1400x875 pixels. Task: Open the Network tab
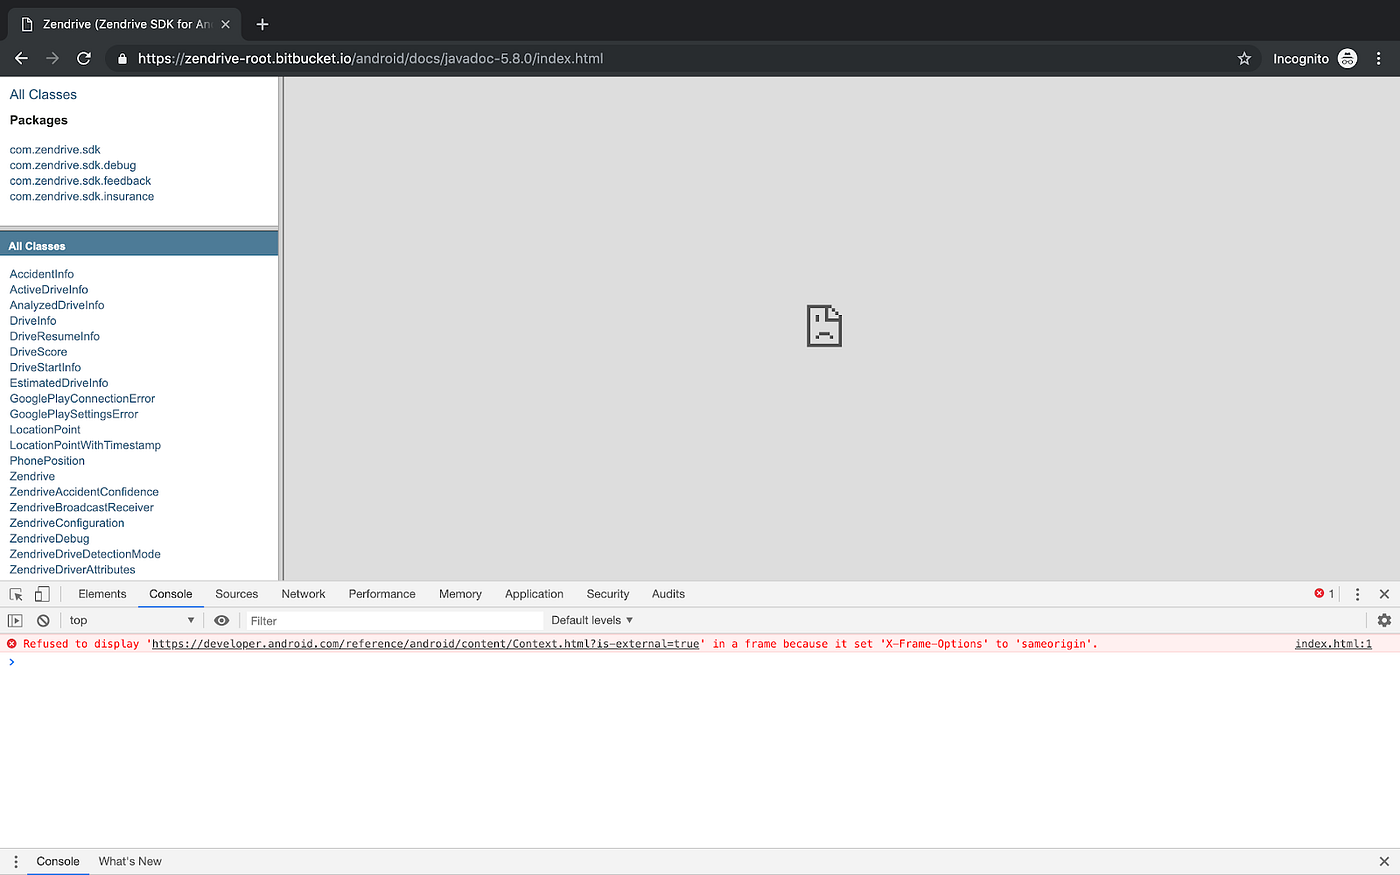303,594
